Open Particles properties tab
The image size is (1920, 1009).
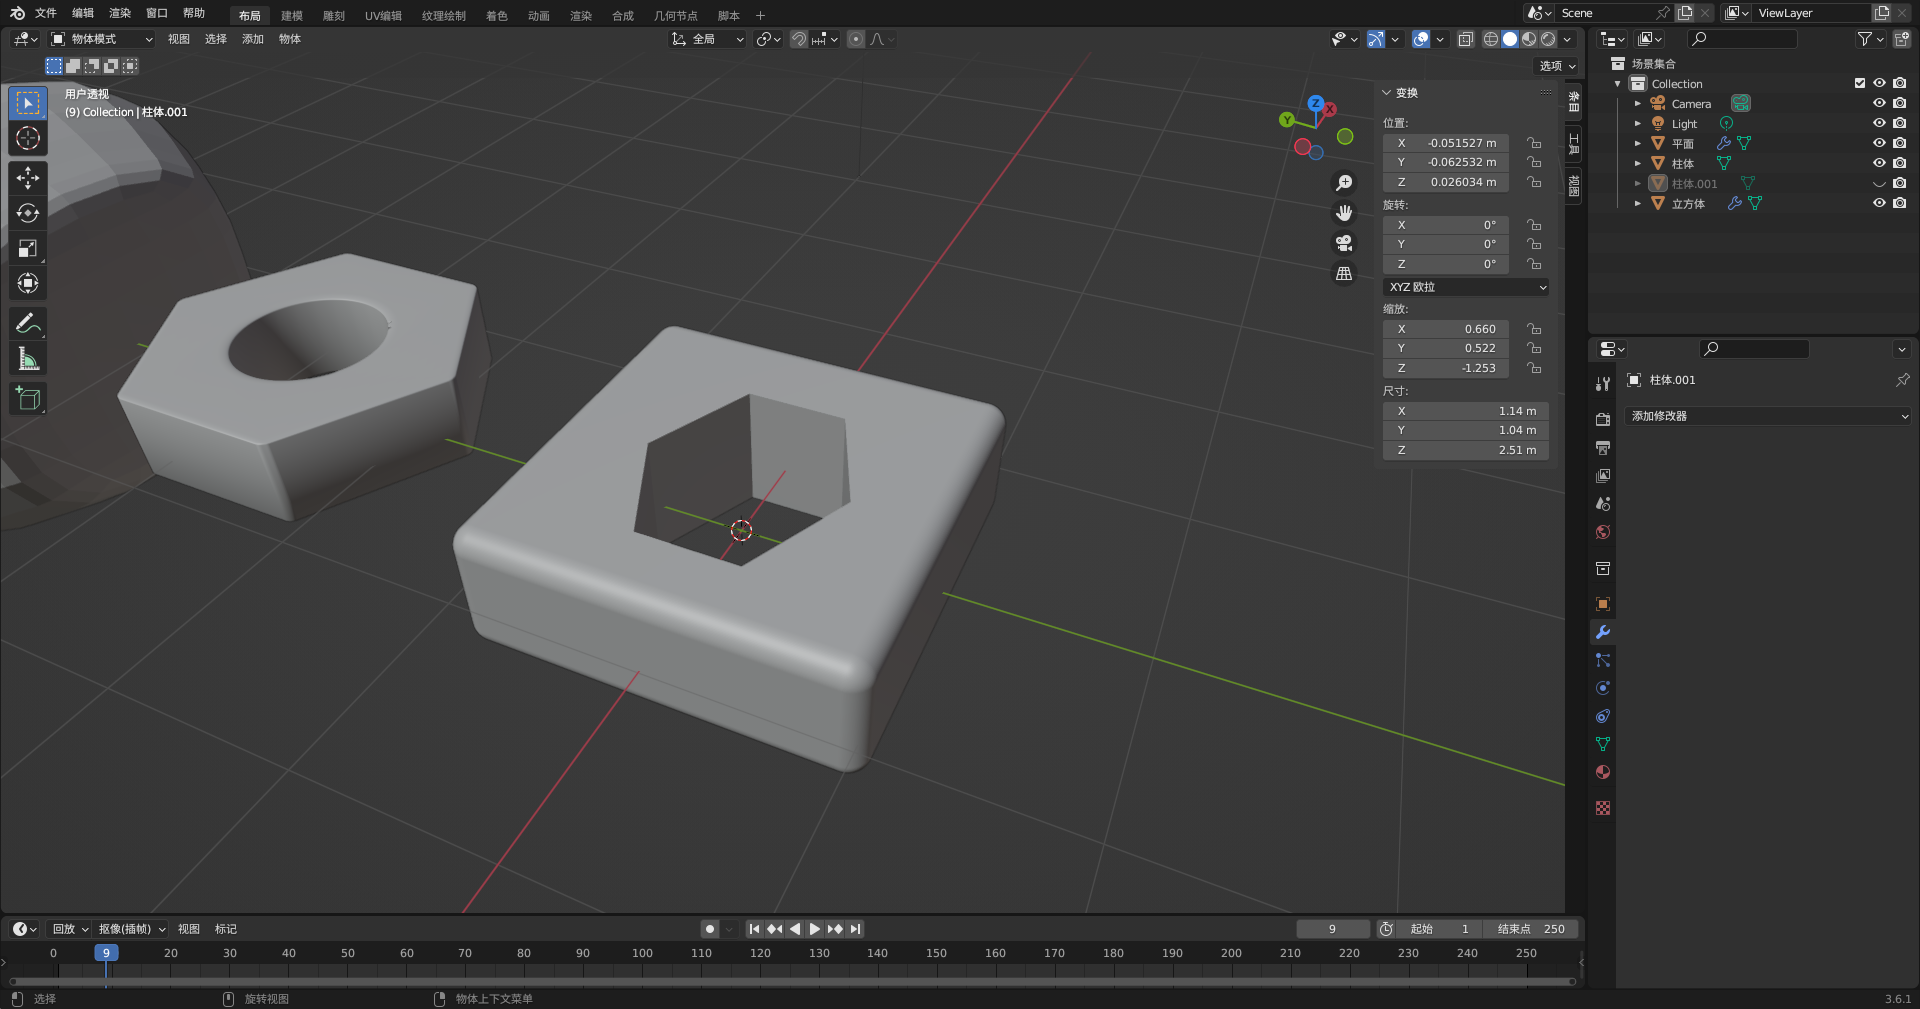(1603, 660)
